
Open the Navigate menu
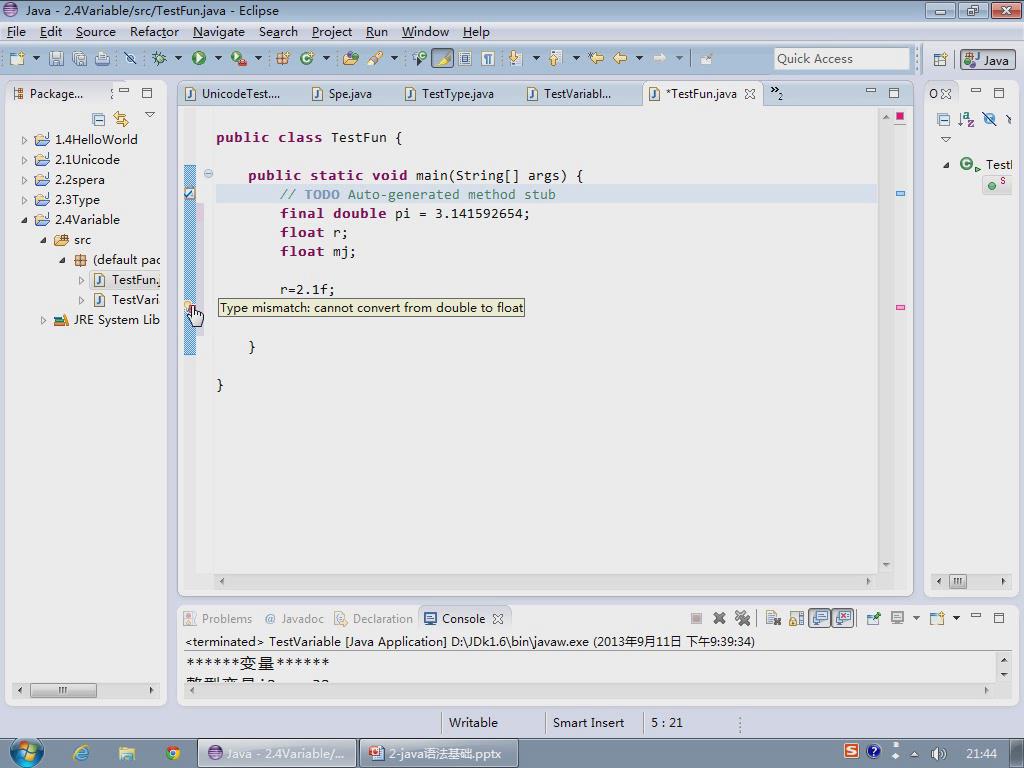[219, 31]
